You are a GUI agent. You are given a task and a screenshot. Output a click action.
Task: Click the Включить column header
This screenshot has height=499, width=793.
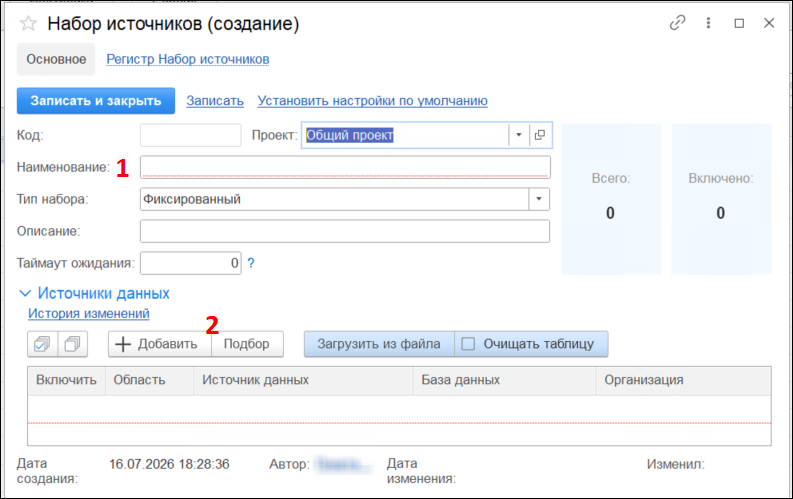(x=66, y=380)
